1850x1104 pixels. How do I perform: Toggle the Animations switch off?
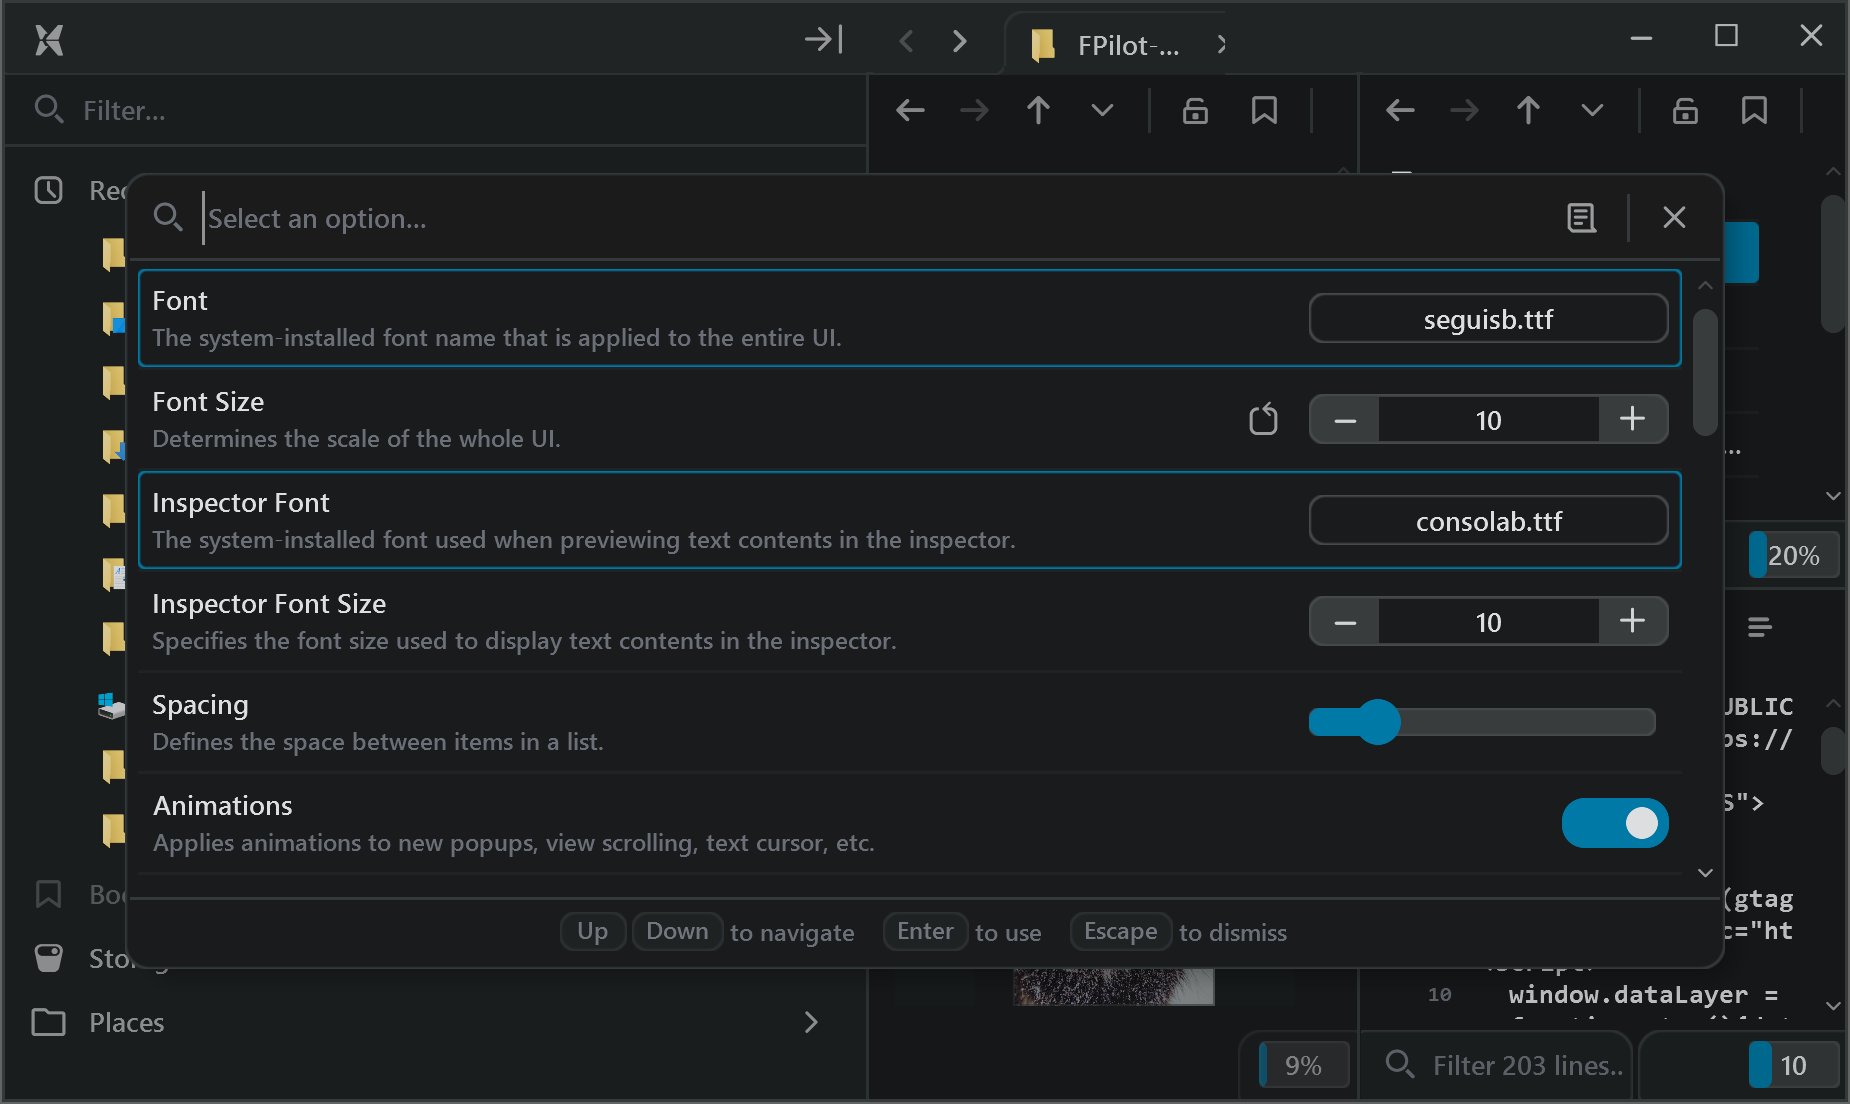click(x=1614, y=823)
